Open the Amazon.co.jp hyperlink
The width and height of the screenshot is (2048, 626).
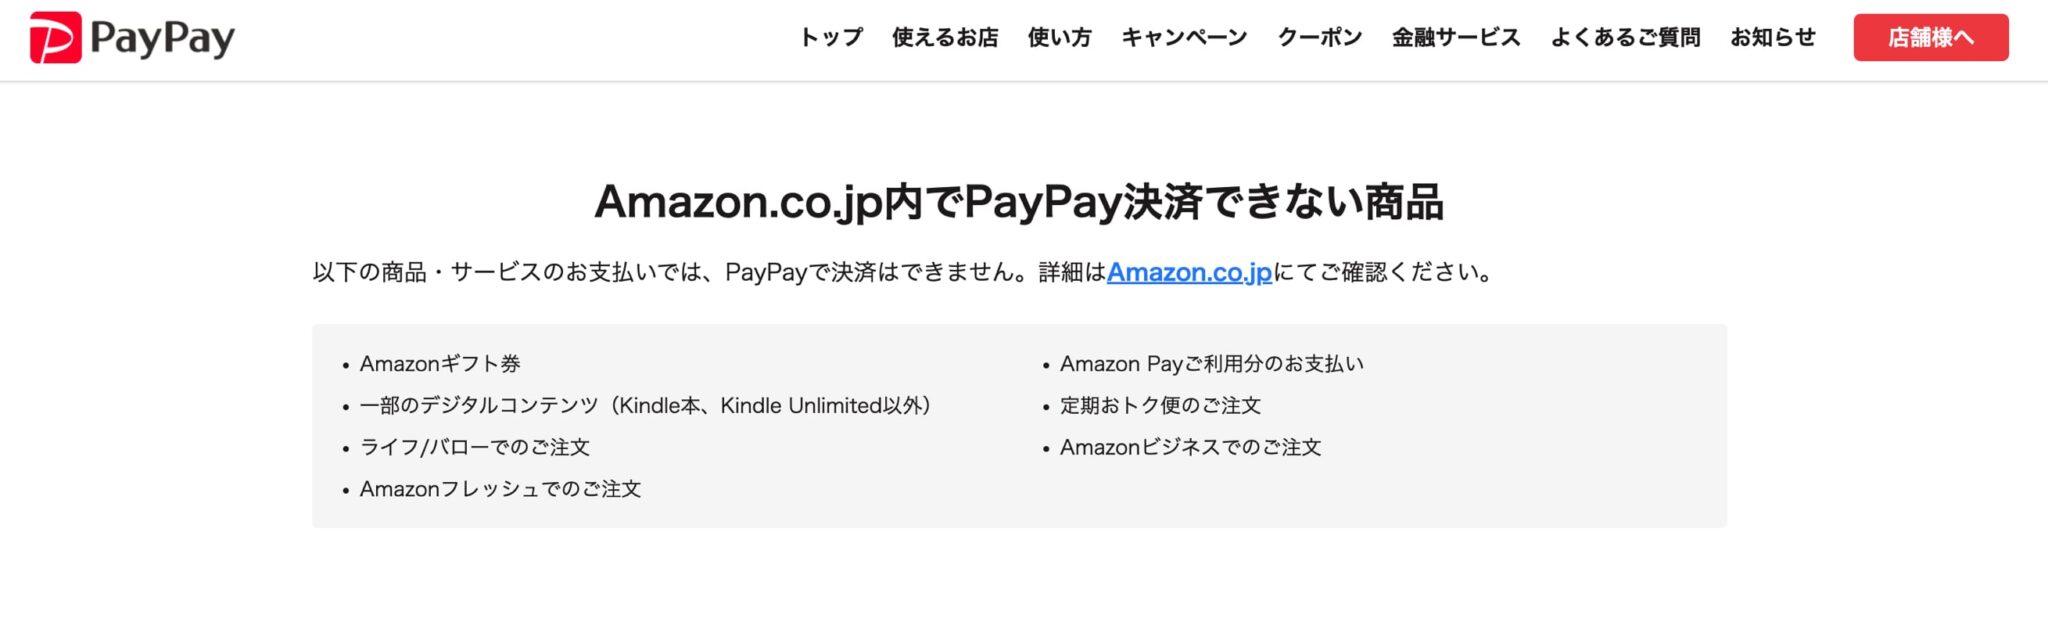(1188, 271)
